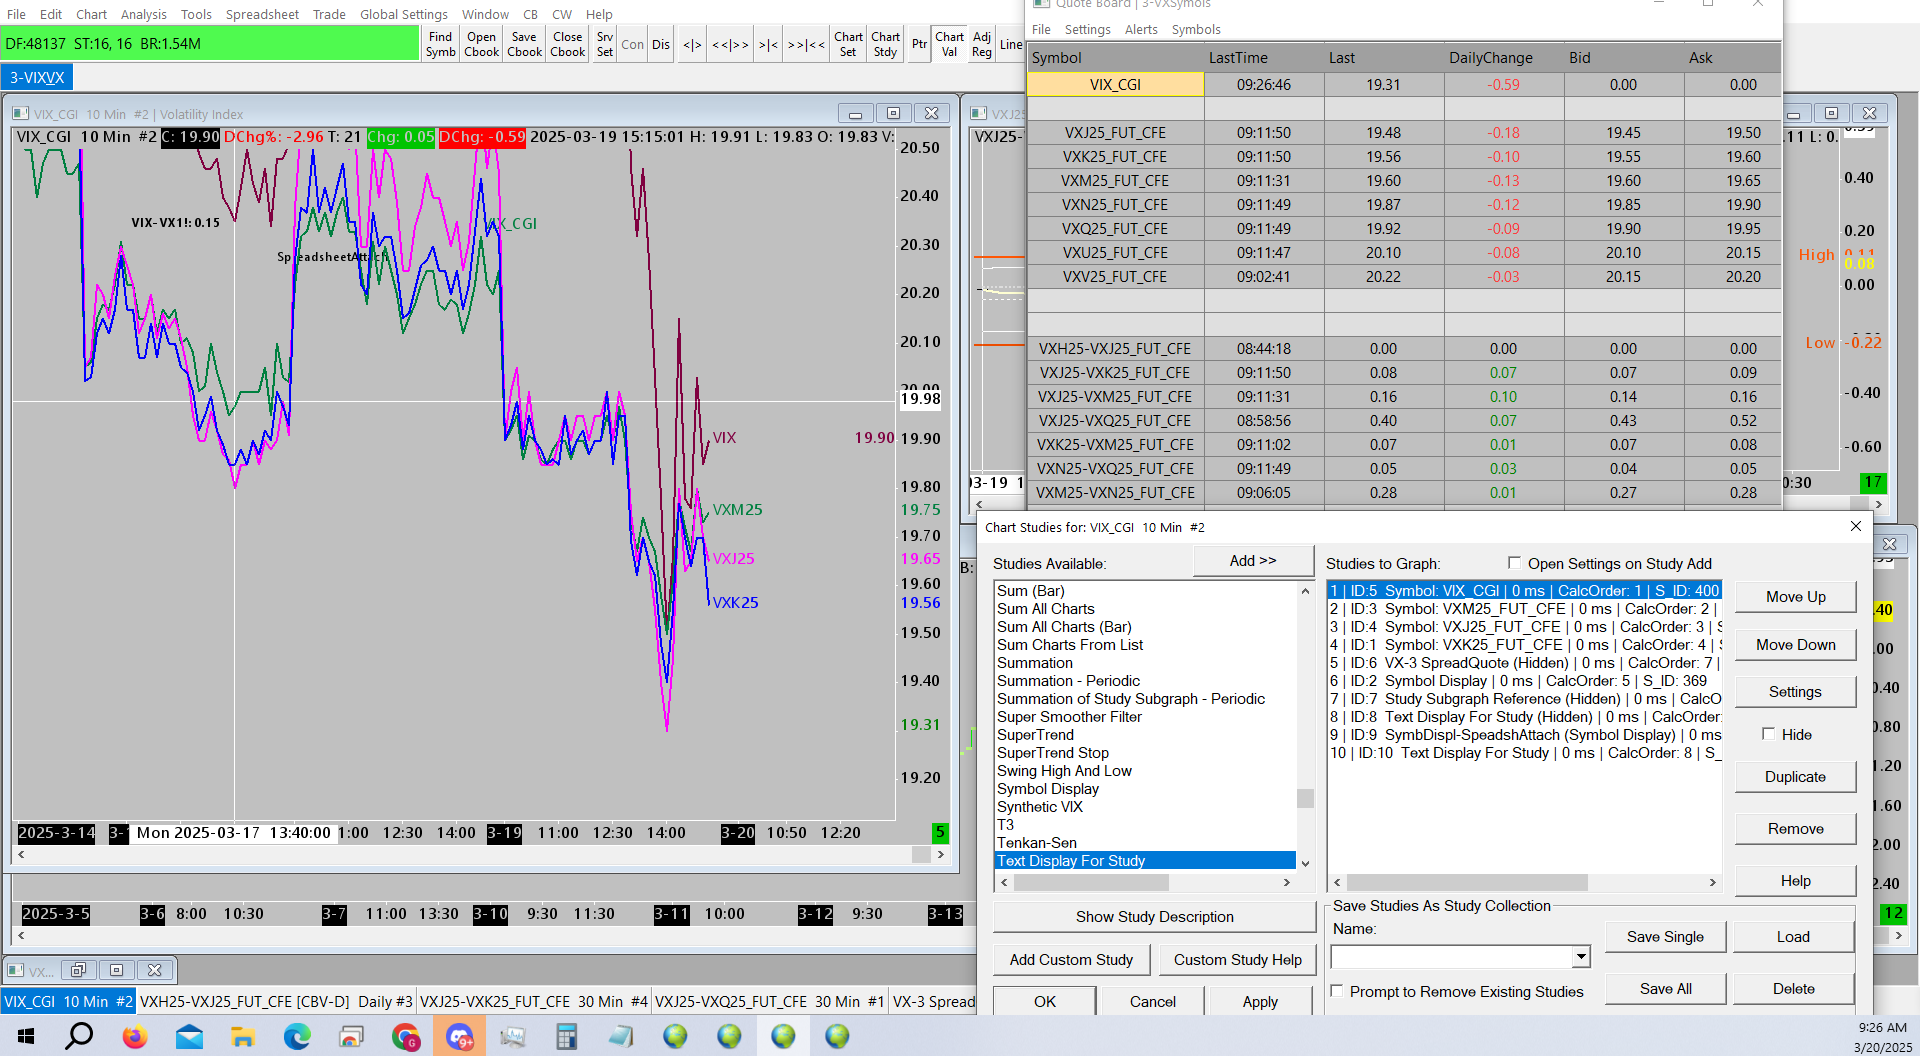Open chartbook with Open Cbook button
1920x1056 pixels.
481,44
